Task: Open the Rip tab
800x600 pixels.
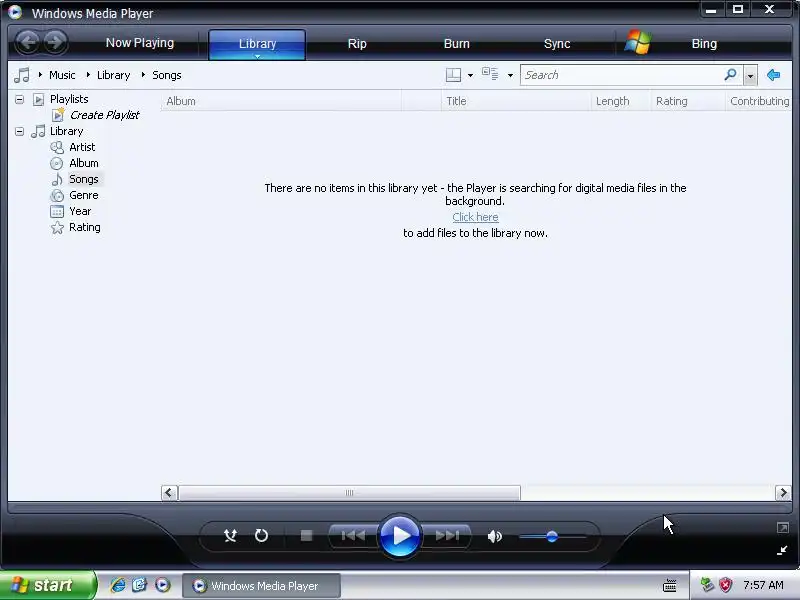Action: 357,44
